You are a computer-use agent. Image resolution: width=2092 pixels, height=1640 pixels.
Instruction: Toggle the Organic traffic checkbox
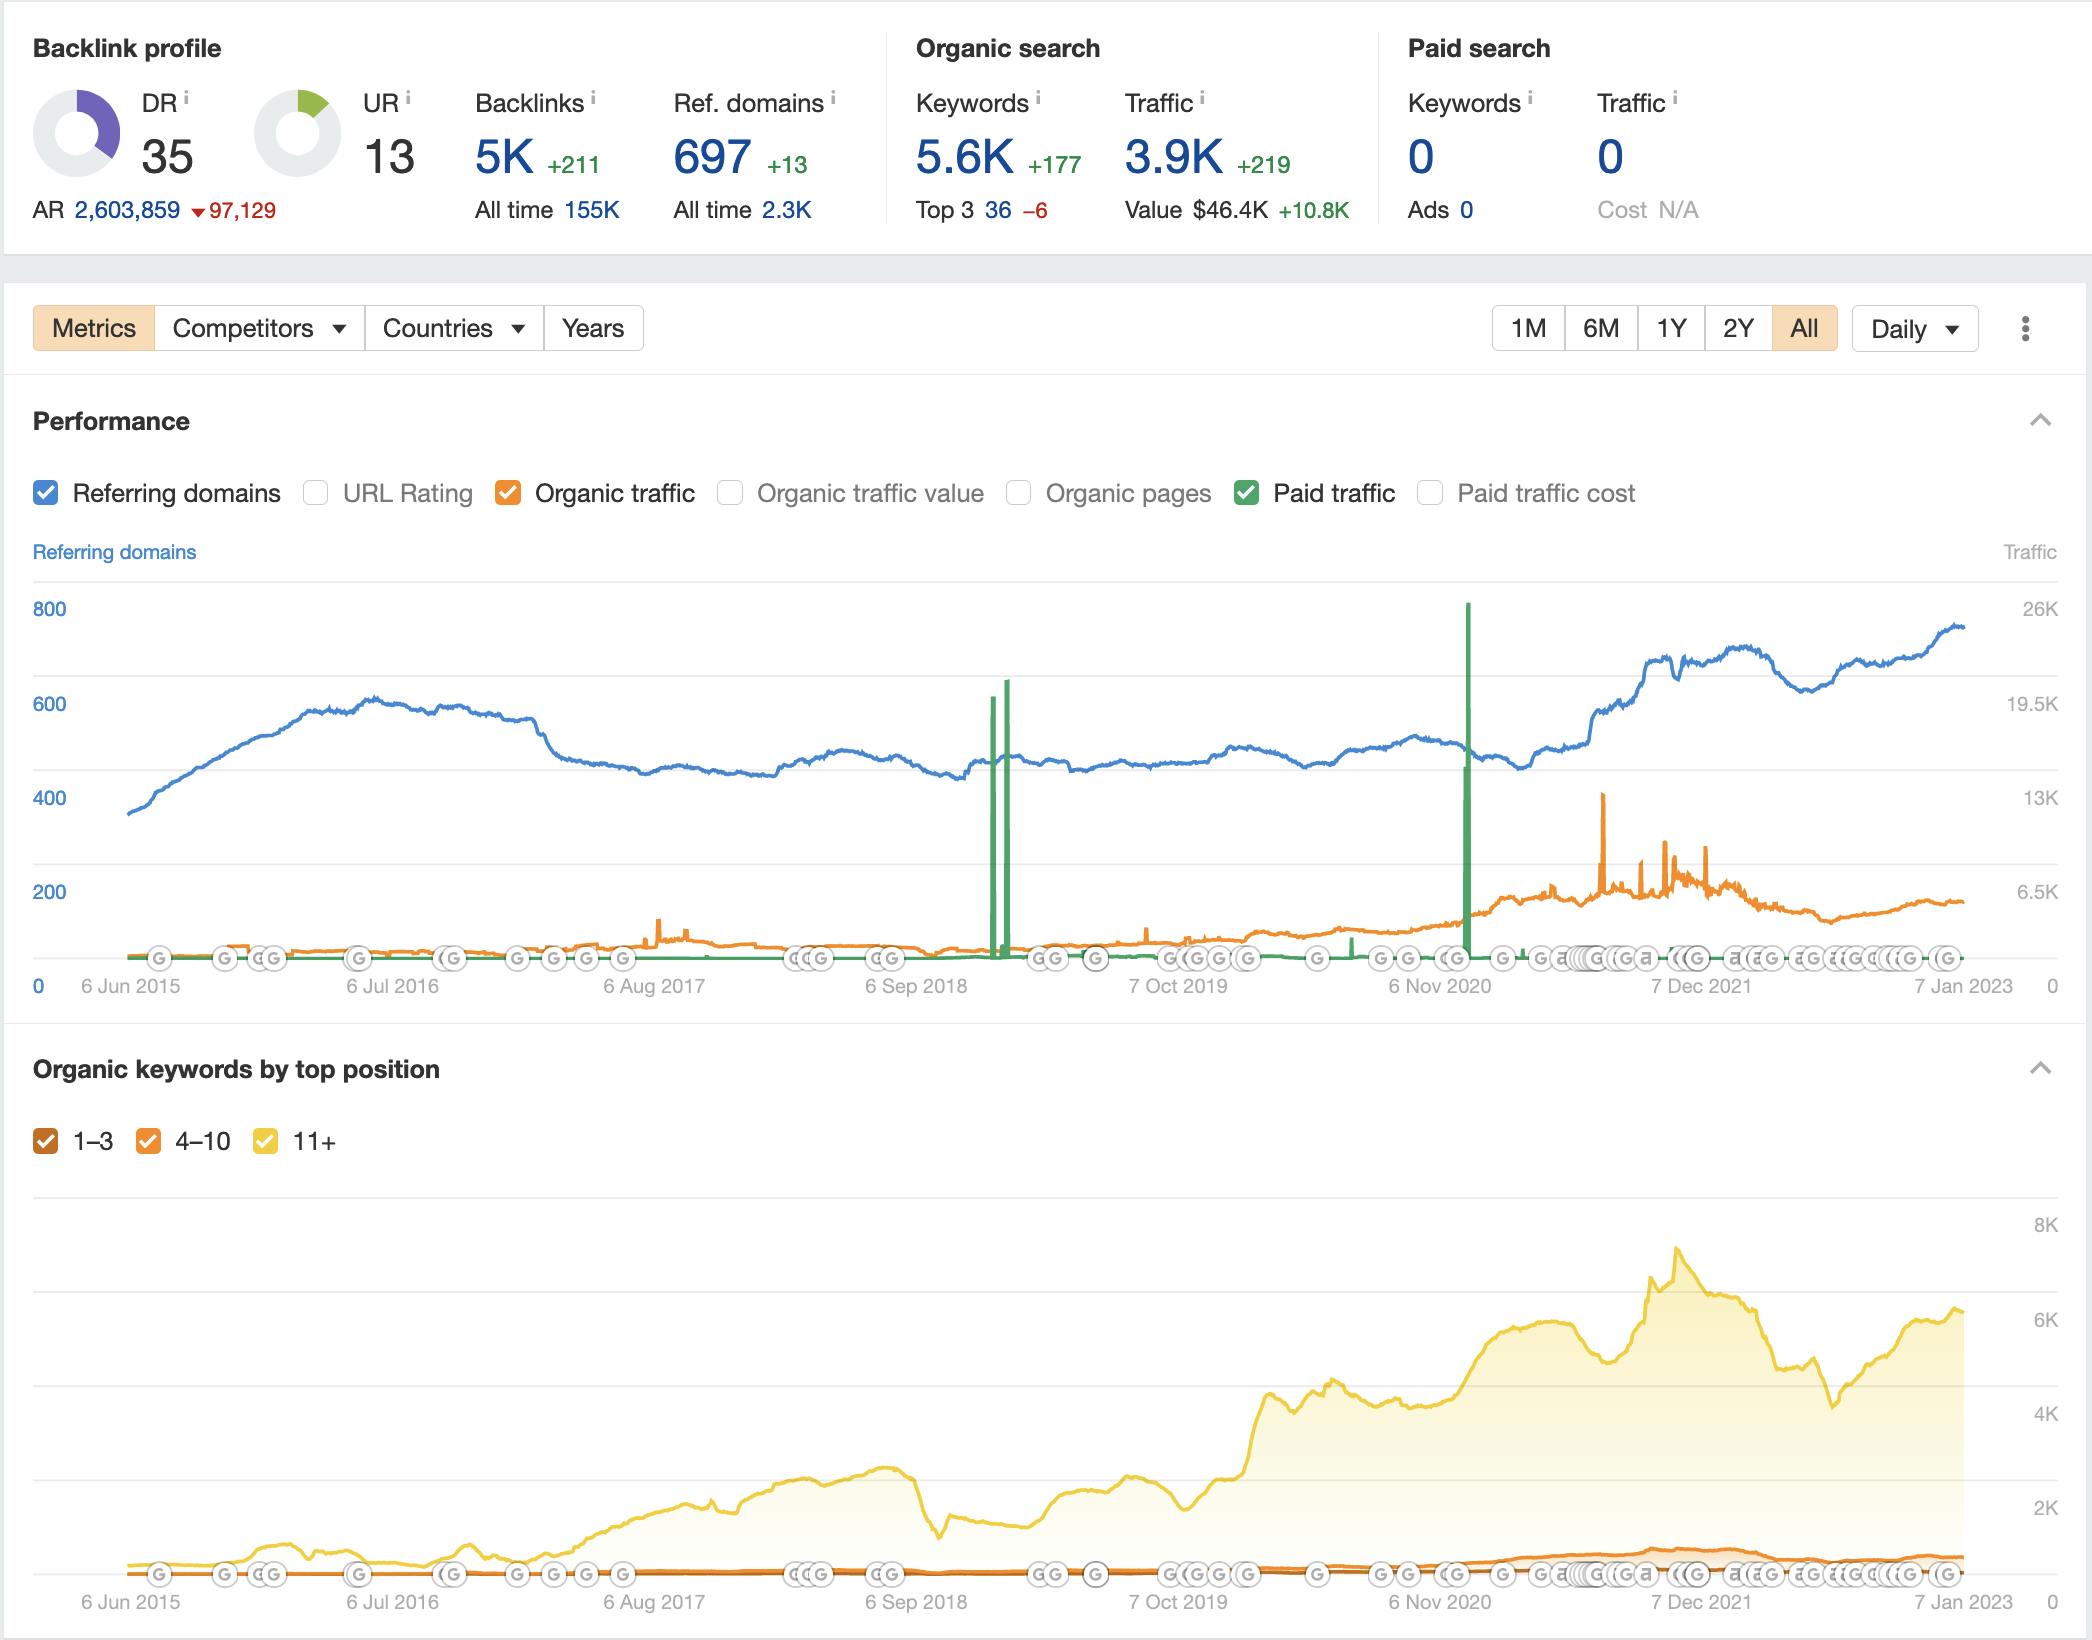(x=508, y=493)
